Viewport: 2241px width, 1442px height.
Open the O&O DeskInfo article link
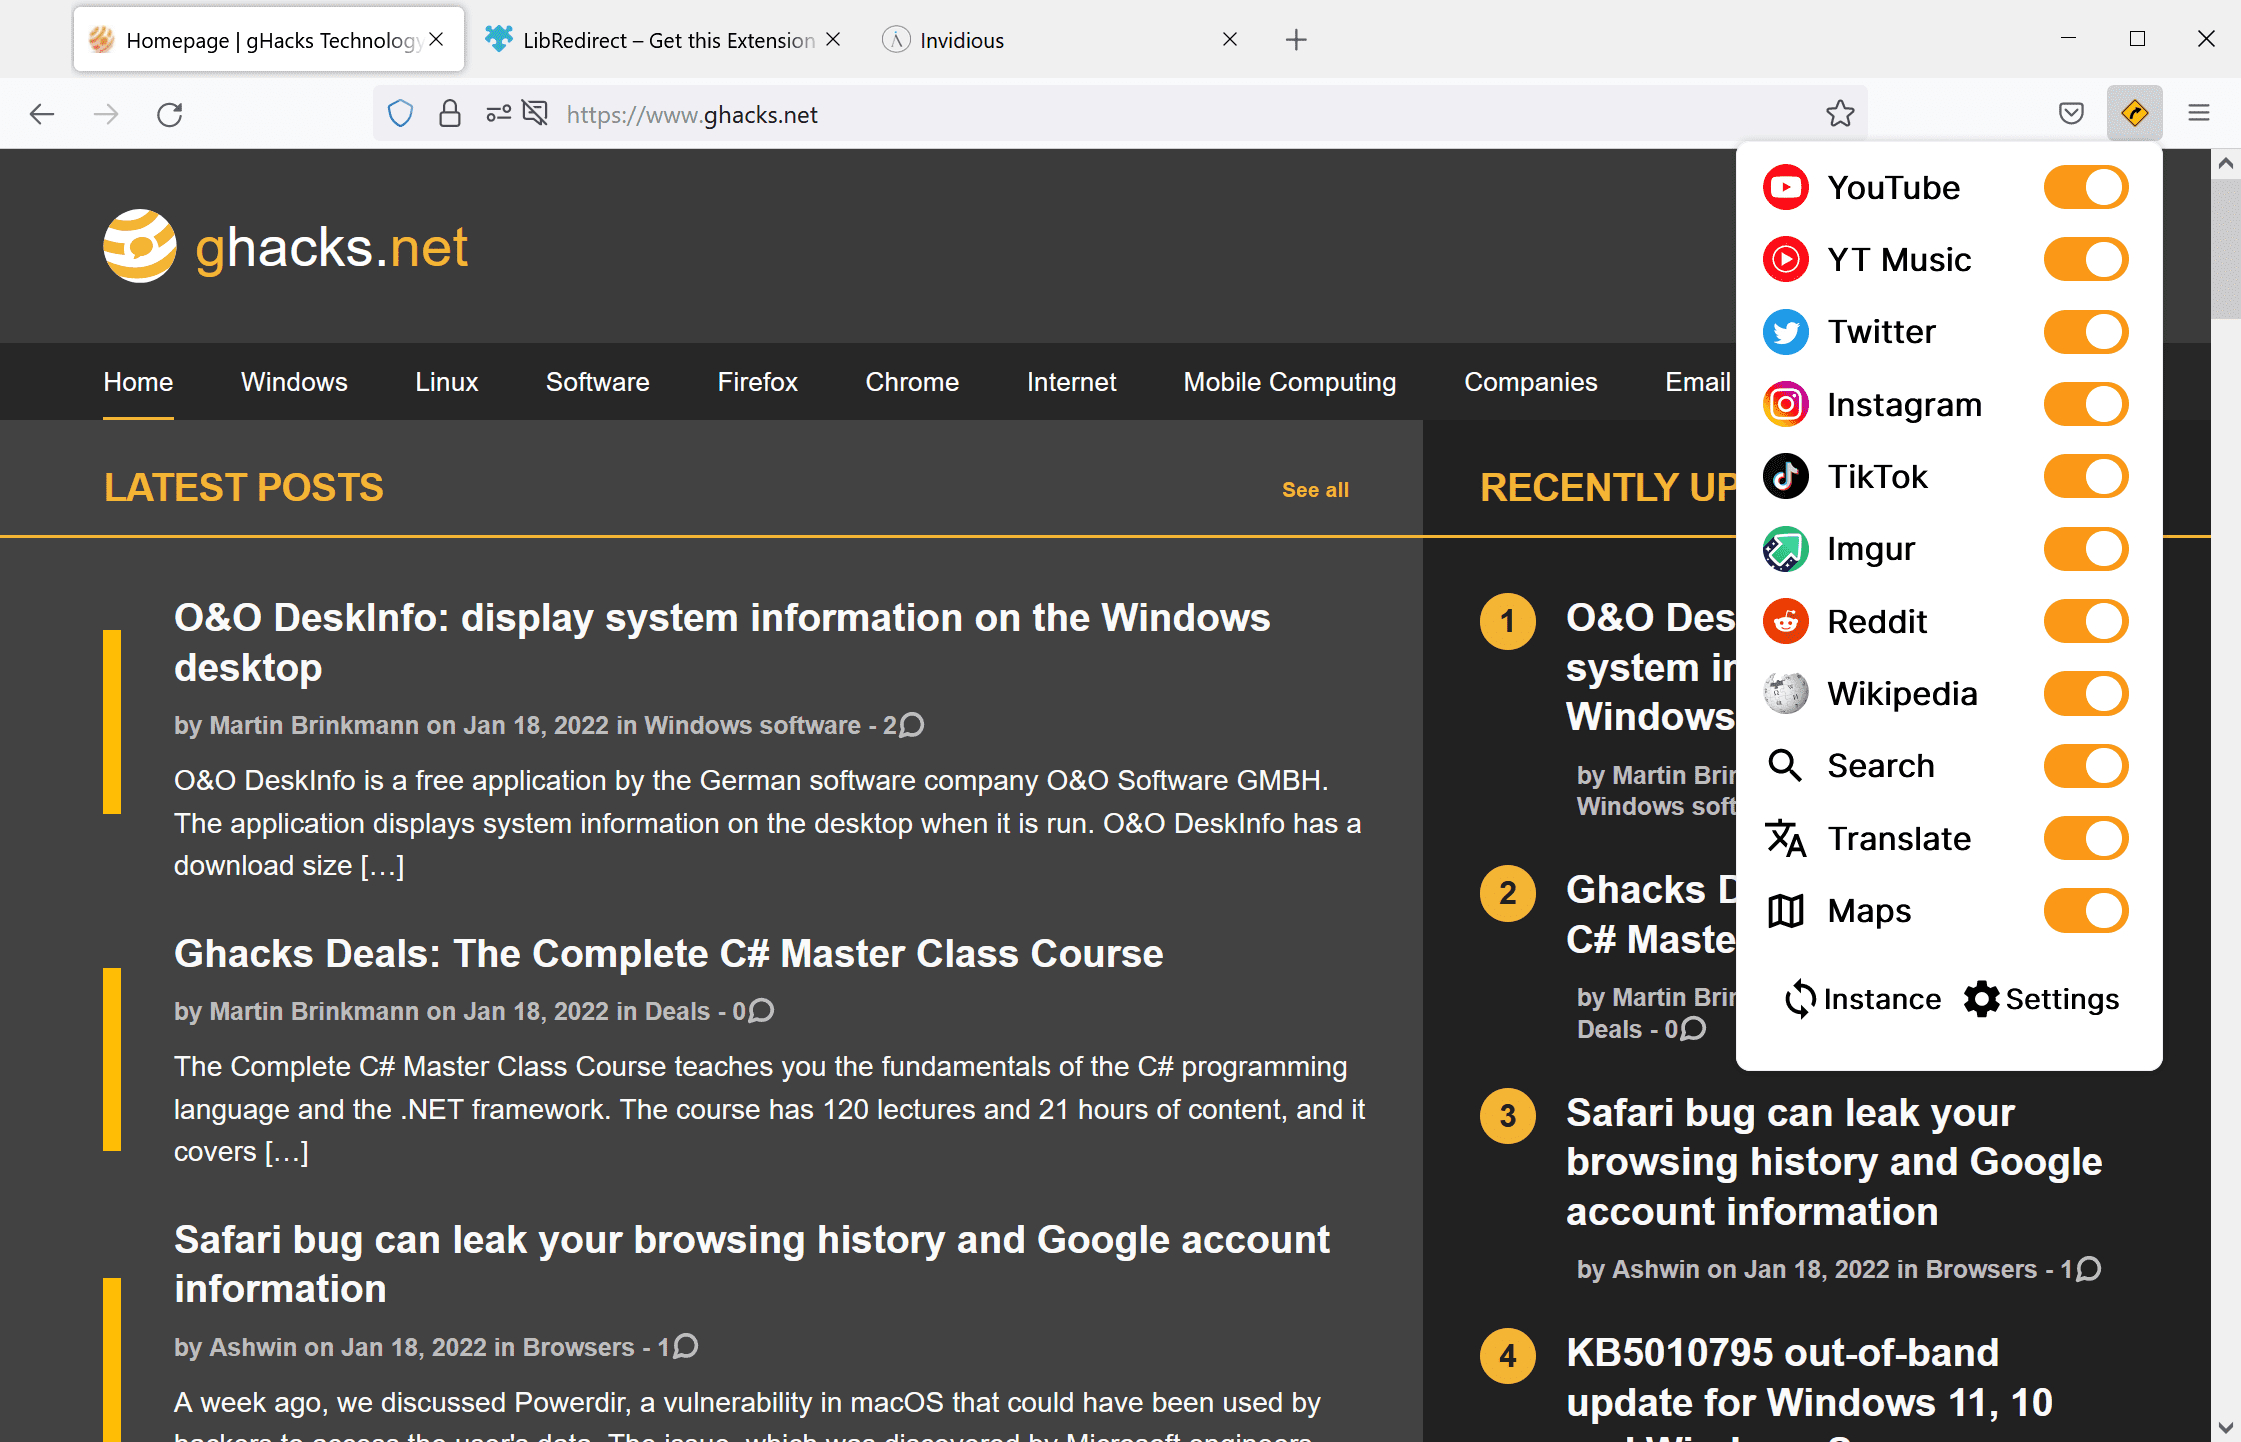tap(724, 642)
